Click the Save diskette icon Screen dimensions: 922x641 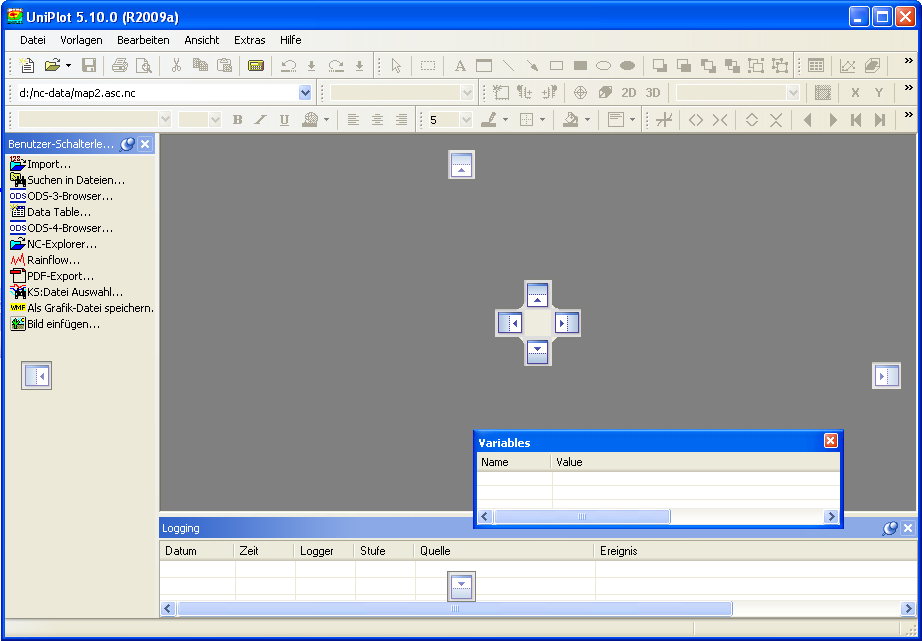89,66
